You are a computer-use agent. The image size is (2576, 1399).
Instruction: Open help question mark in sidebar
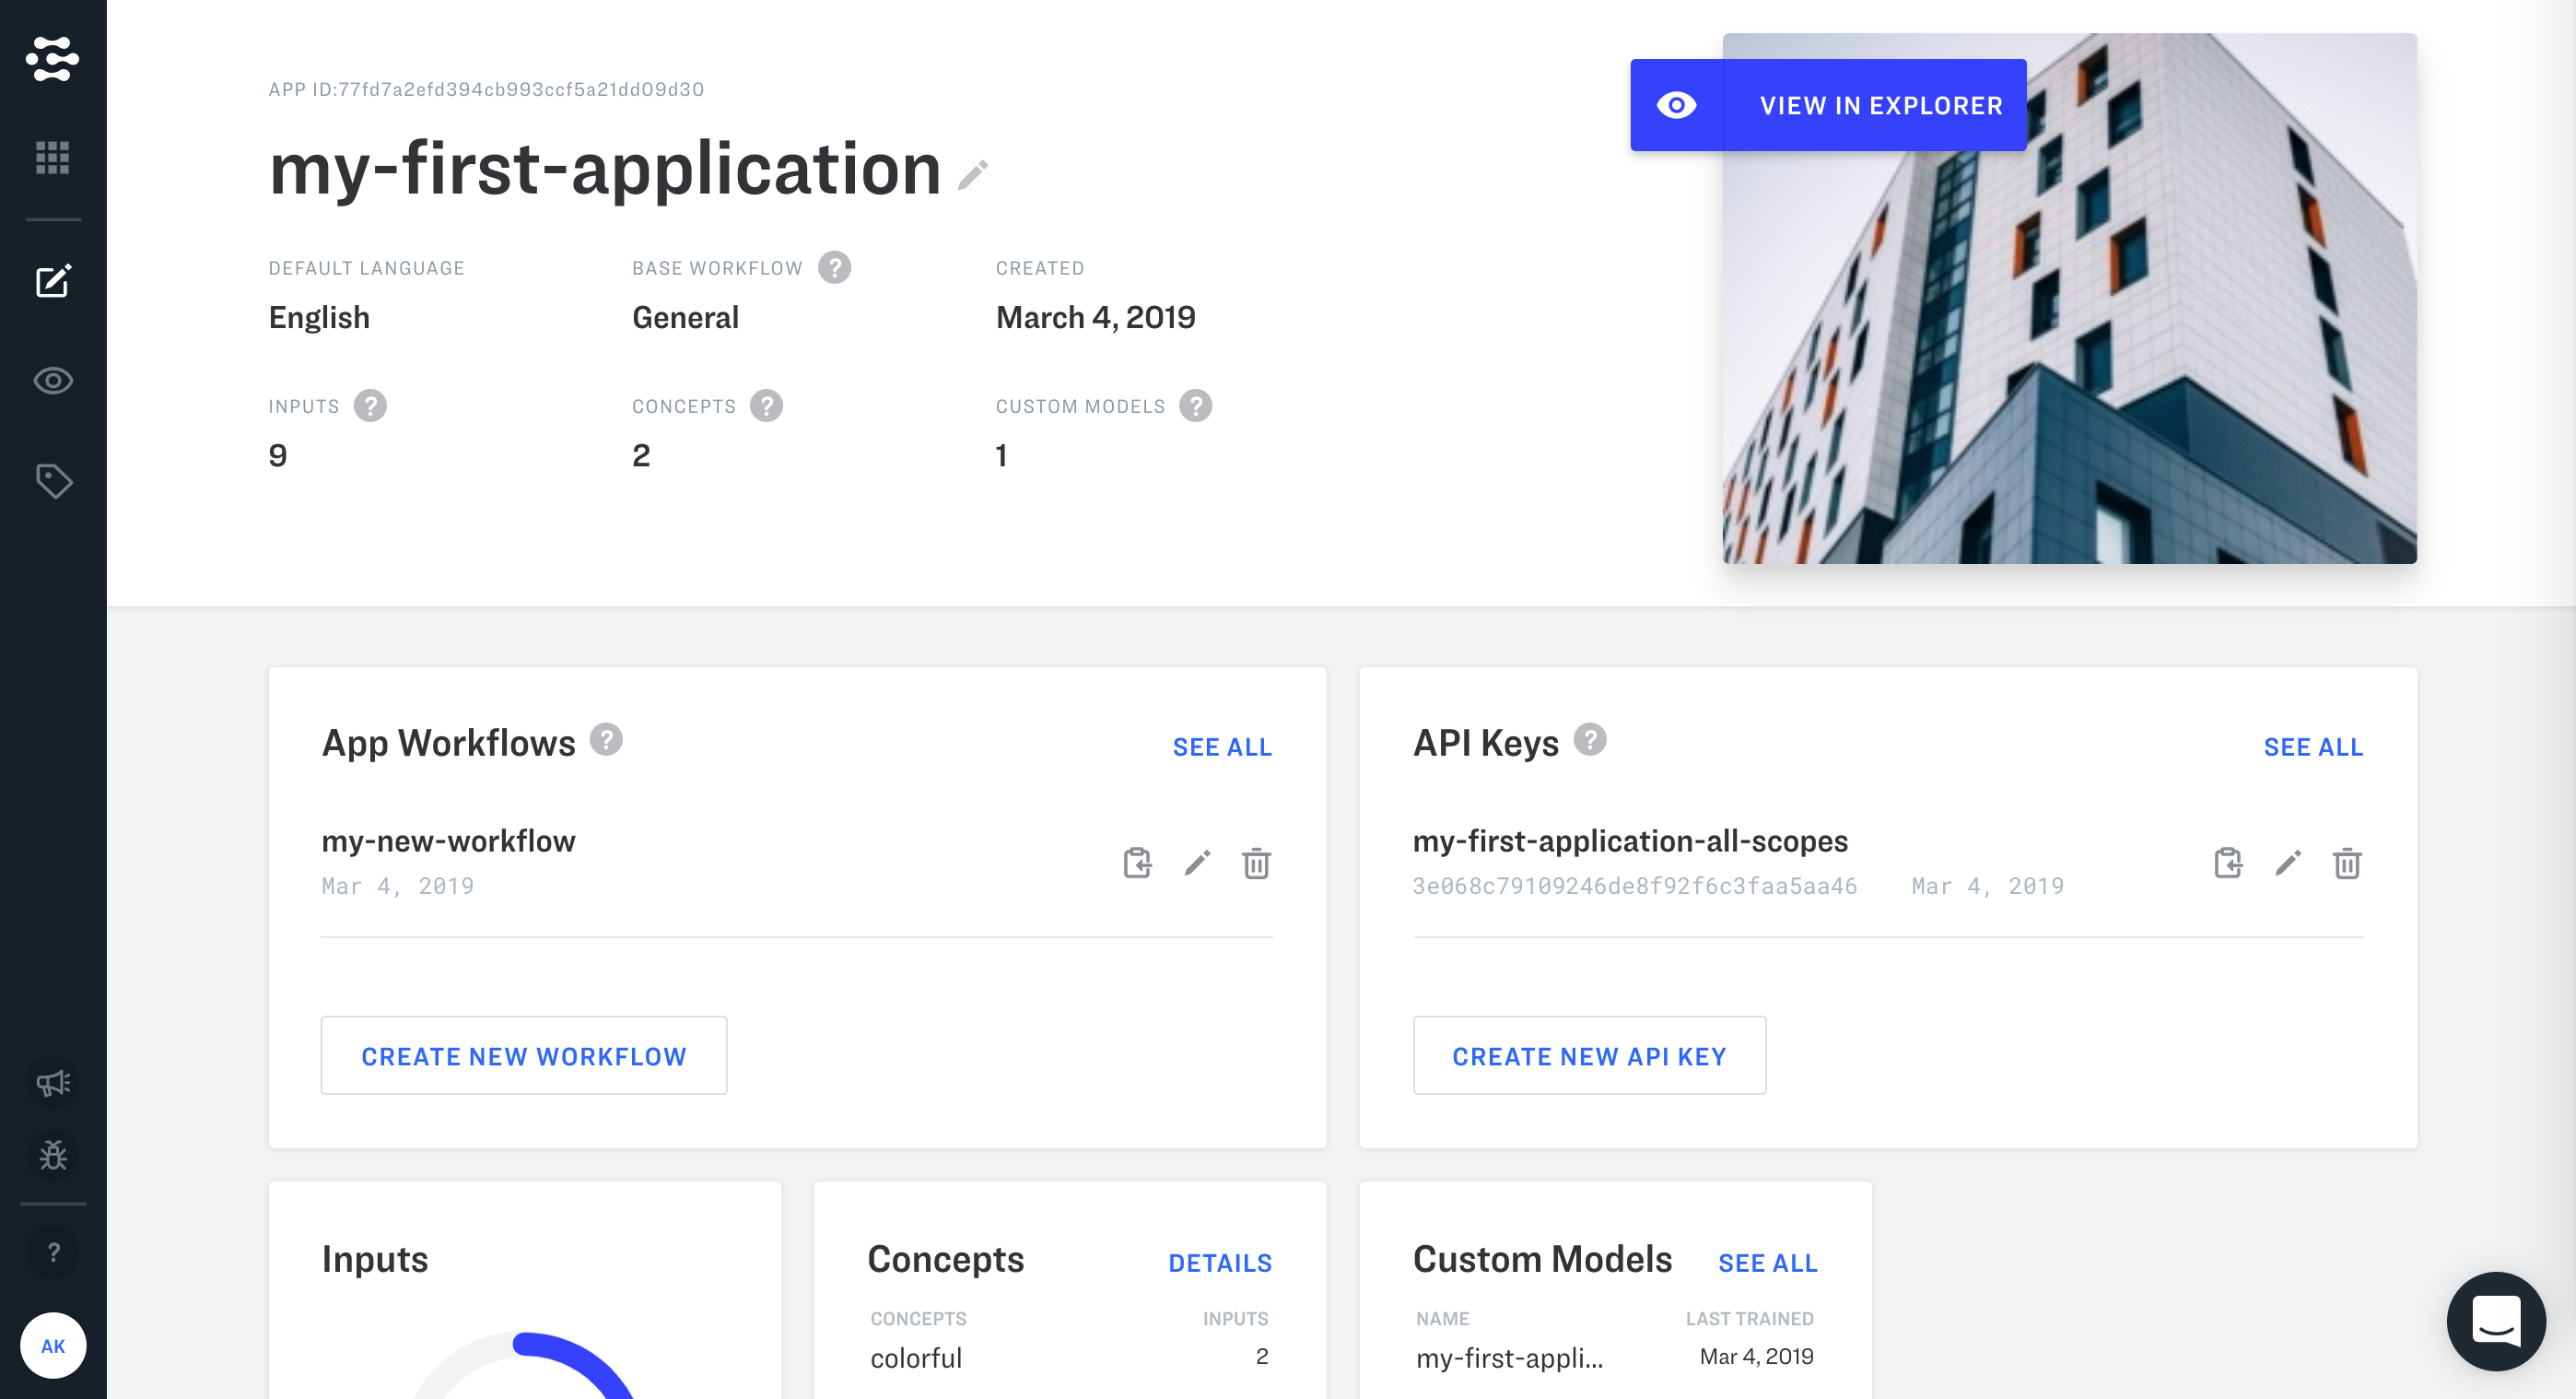52,1252
